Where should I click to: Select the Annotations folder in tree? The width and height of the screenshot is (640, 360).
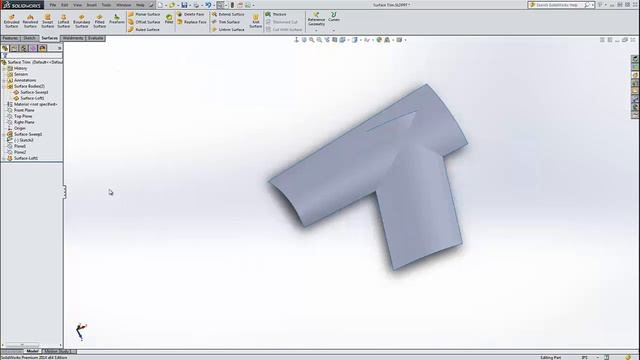point(25,80)
